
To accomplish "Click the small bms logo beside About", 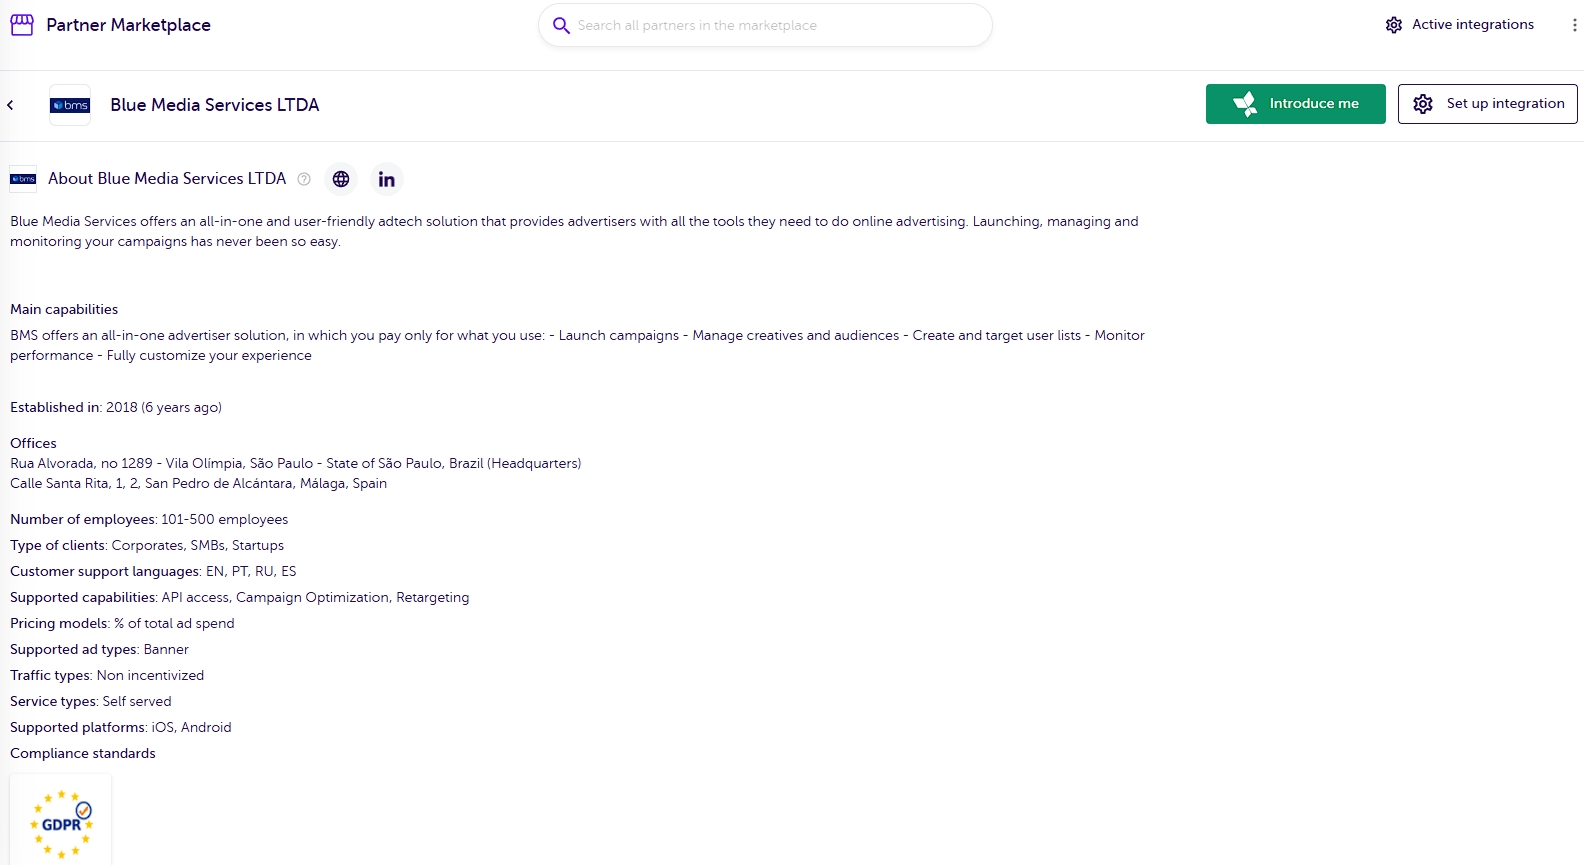I will click(x=23, y=179).
